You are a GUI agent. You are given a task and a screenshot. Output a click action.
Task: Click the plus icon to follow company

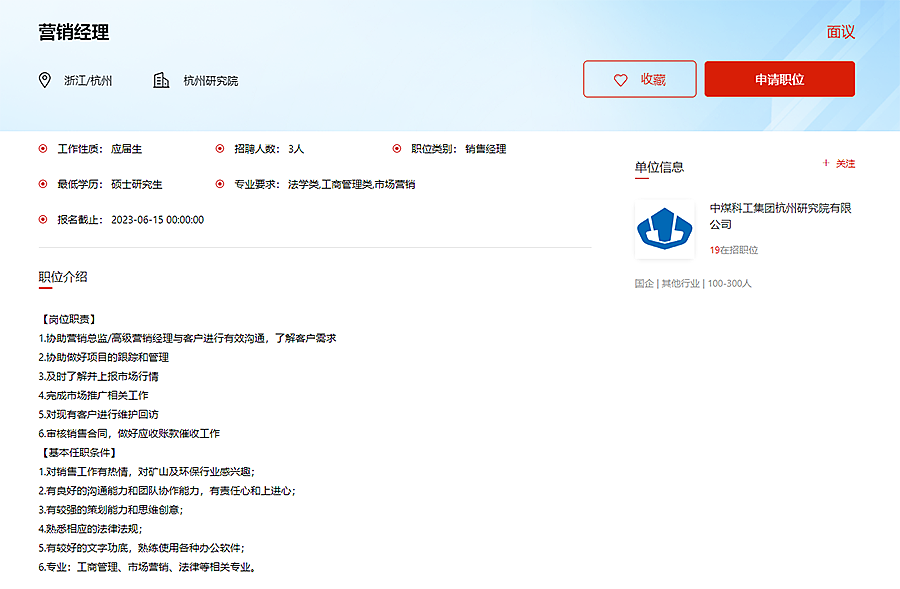(825, 163)
